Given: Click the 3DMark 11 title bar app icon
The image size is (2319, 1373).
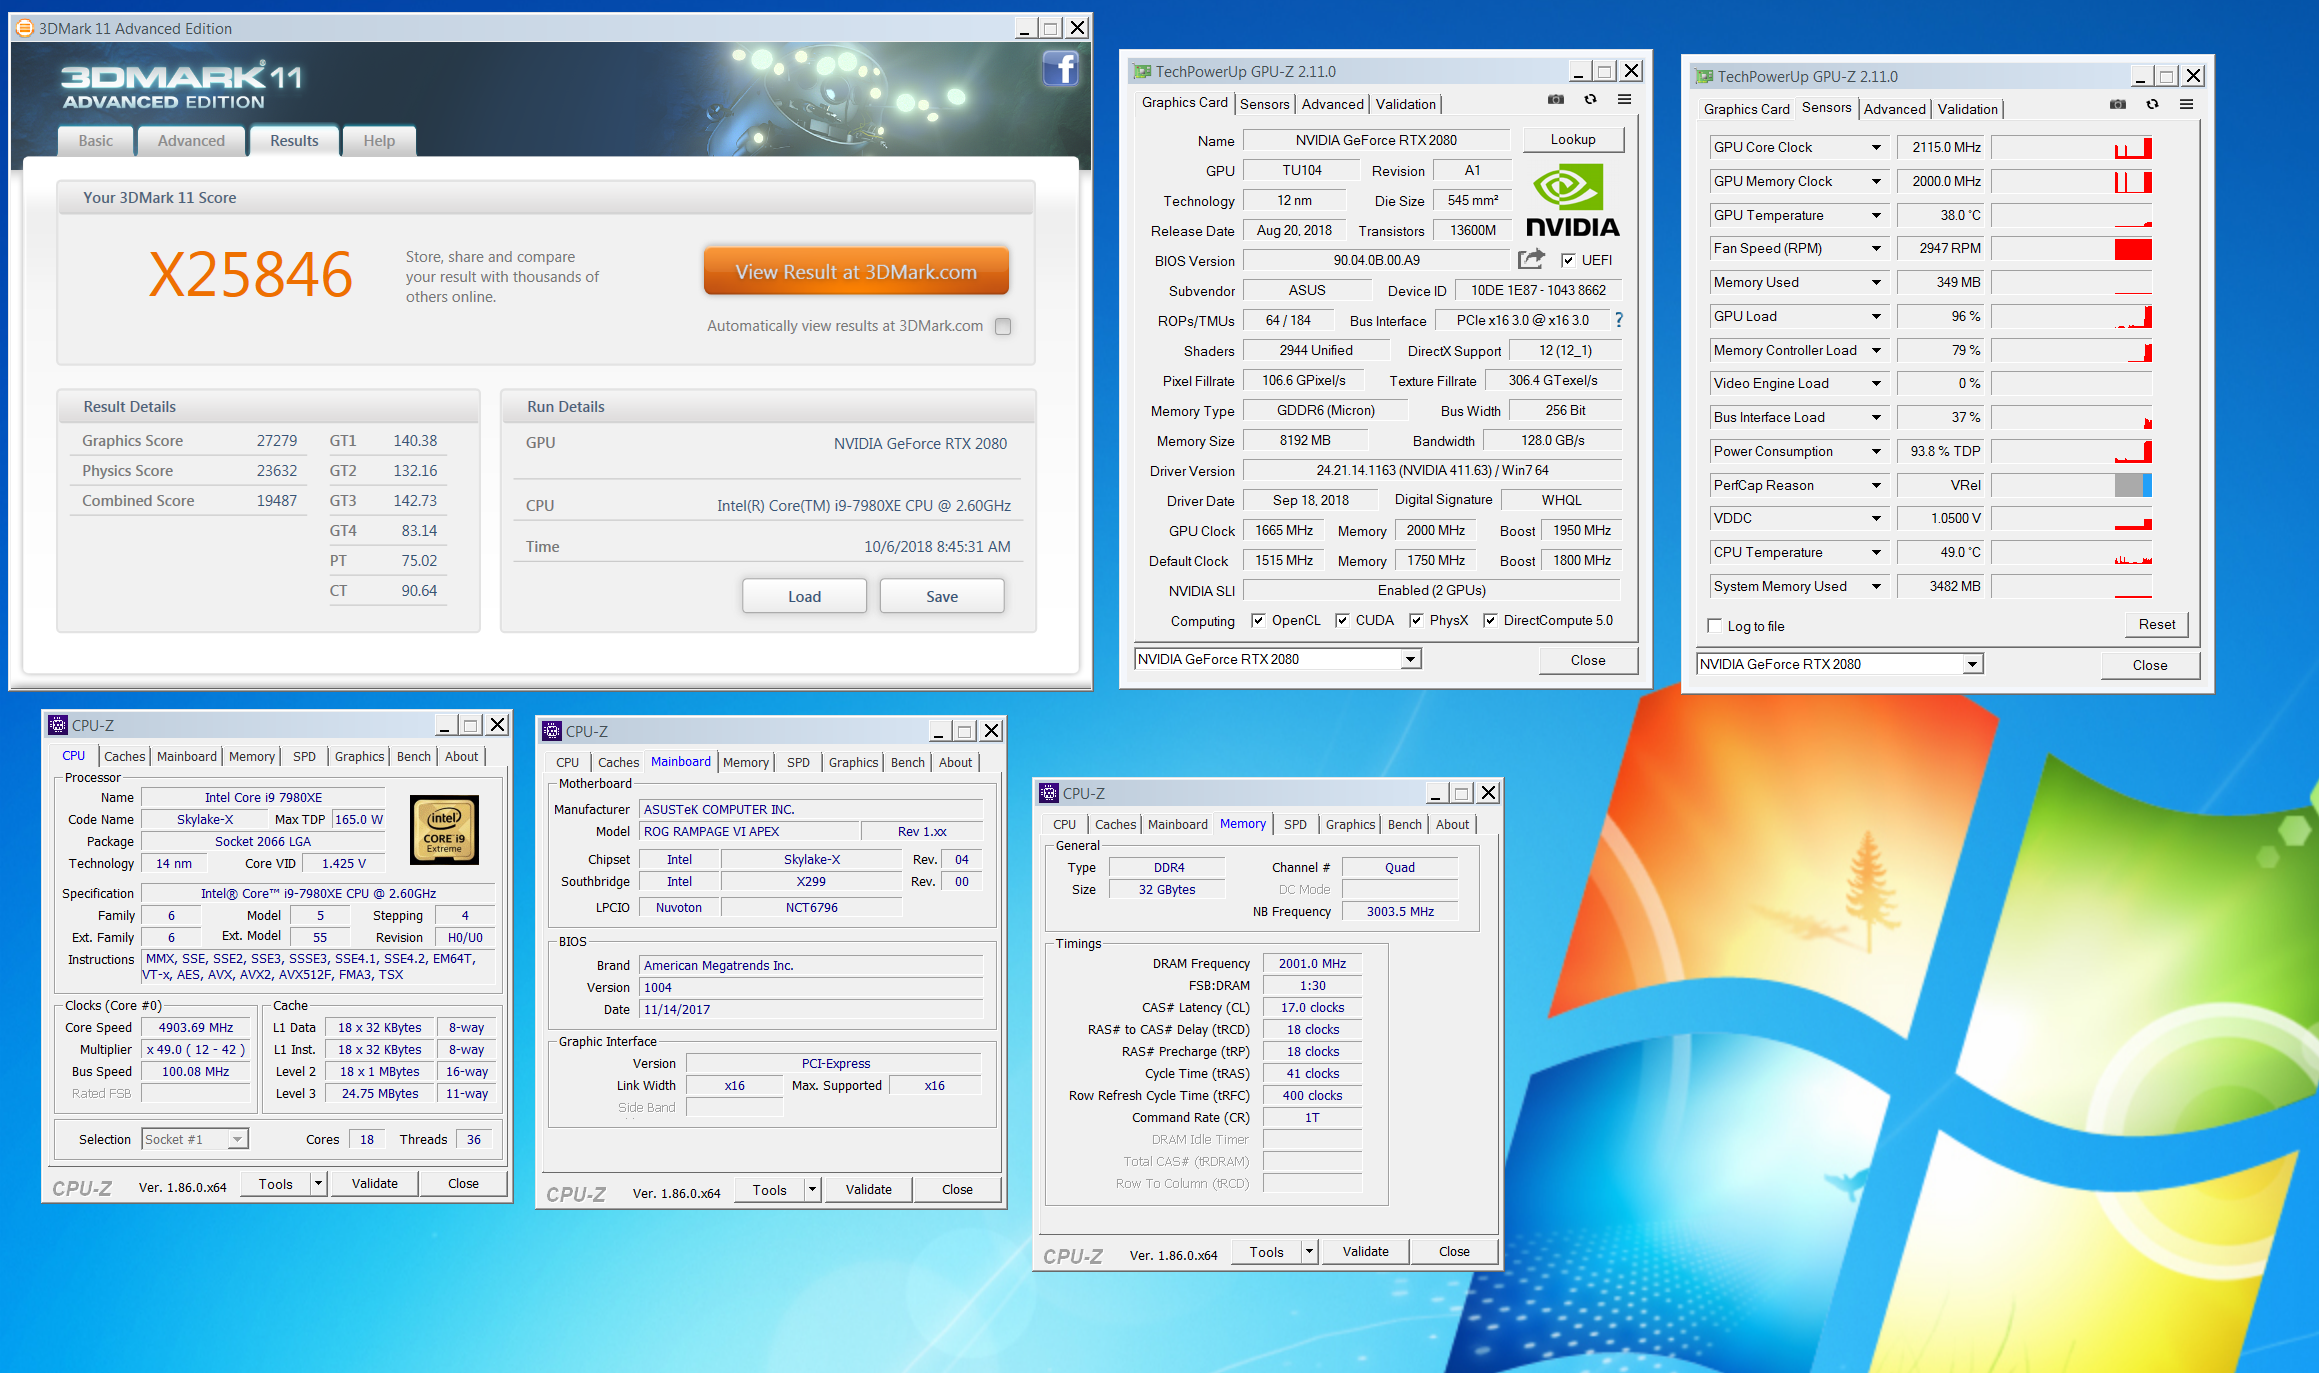Looking at the screenshot, I should (x=25, y=28).
